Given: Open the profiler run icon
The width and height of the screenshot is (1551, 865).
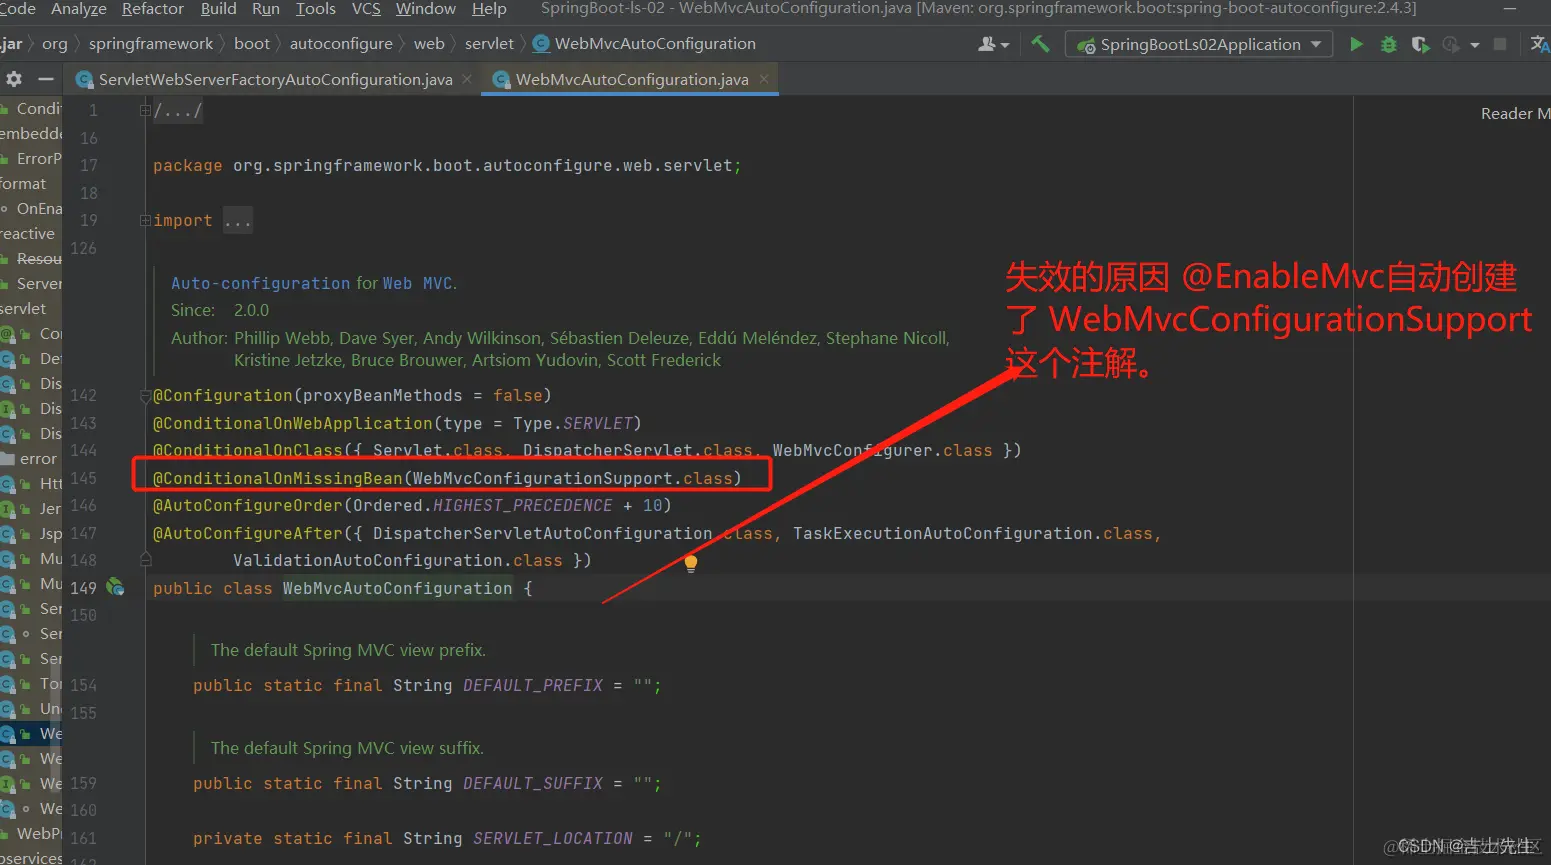Looking at the screenshot, I should click(x=1450, y=44).
